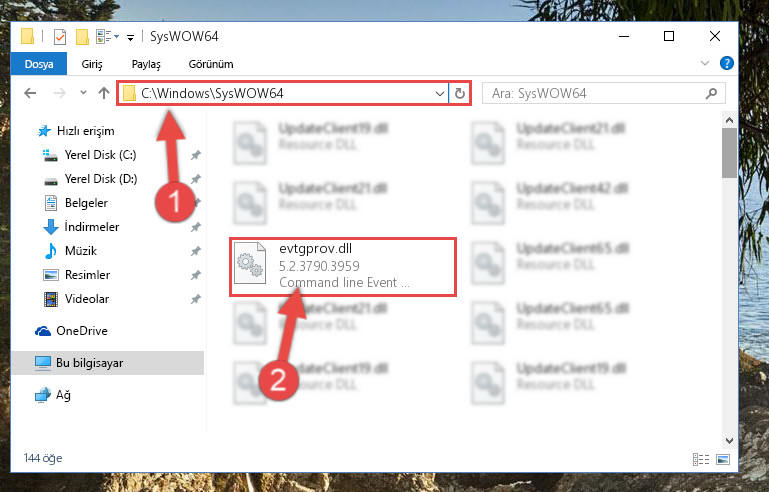Image resolution: width=769 pixels, height=492 pixels.
Task: Select the evtgprov.dll file
Action: click(343, 266)
